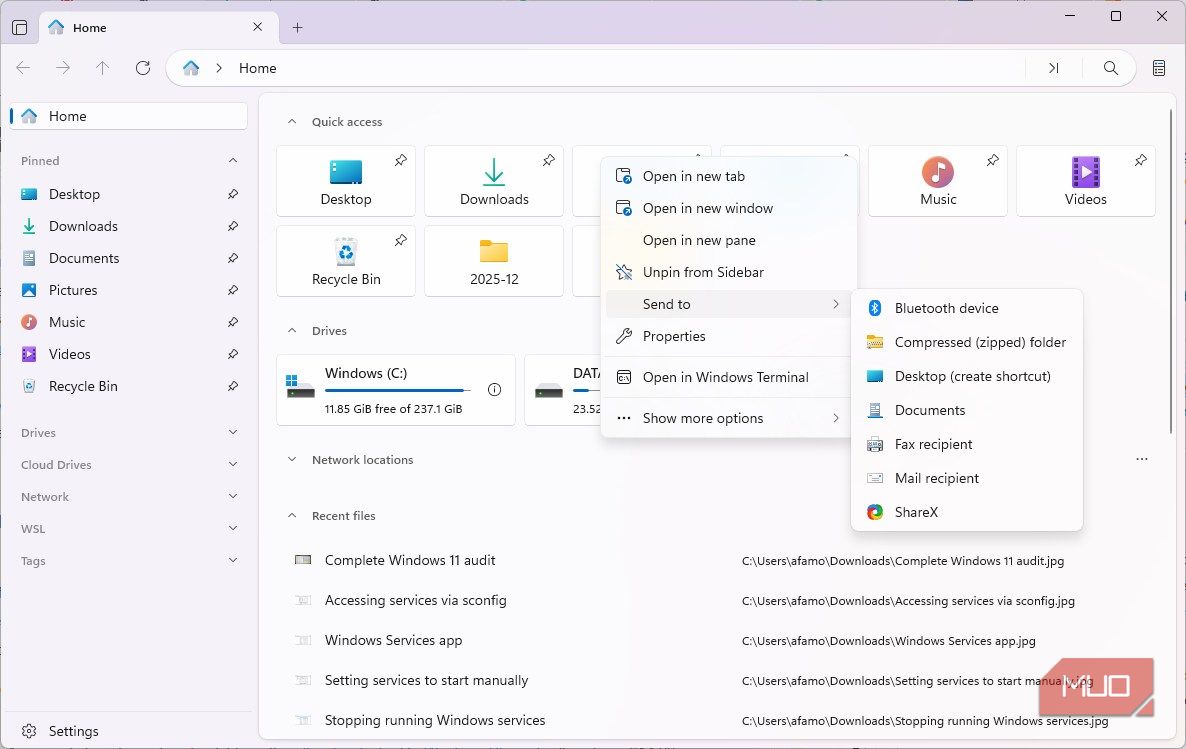Click the home icon in the address bar
The width and height of the screenshot is (1186, 749).
(x=191, y=68)
